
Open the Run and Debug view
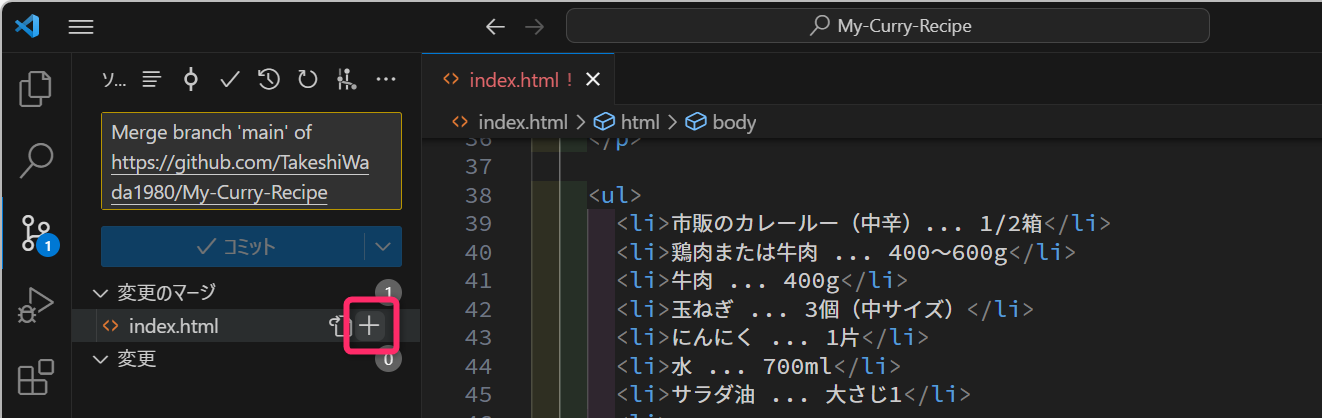click(x=36, y=305)
